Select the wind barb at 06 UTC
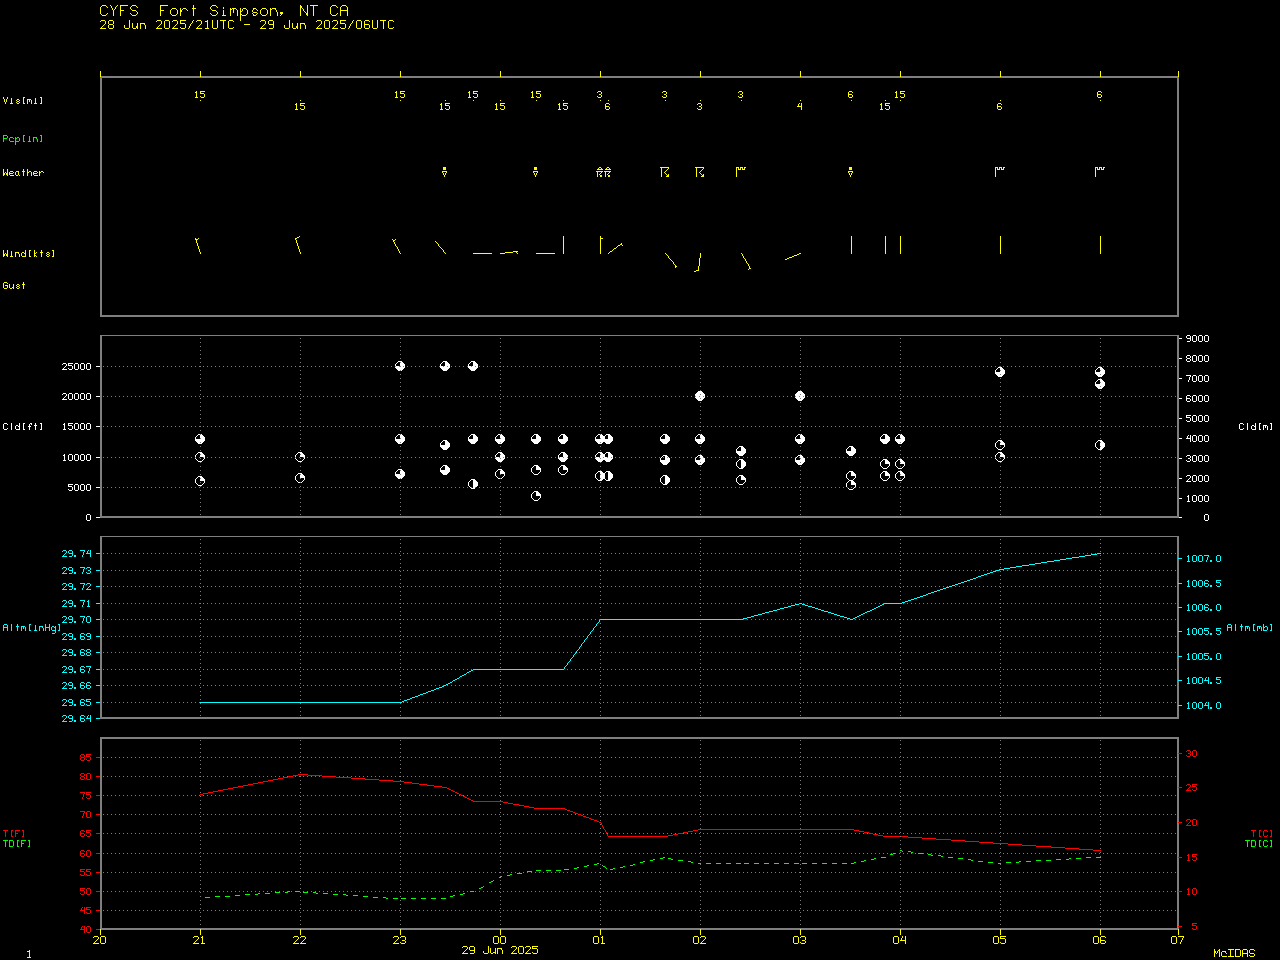 pyautogui.click(x=1100, y=245)
